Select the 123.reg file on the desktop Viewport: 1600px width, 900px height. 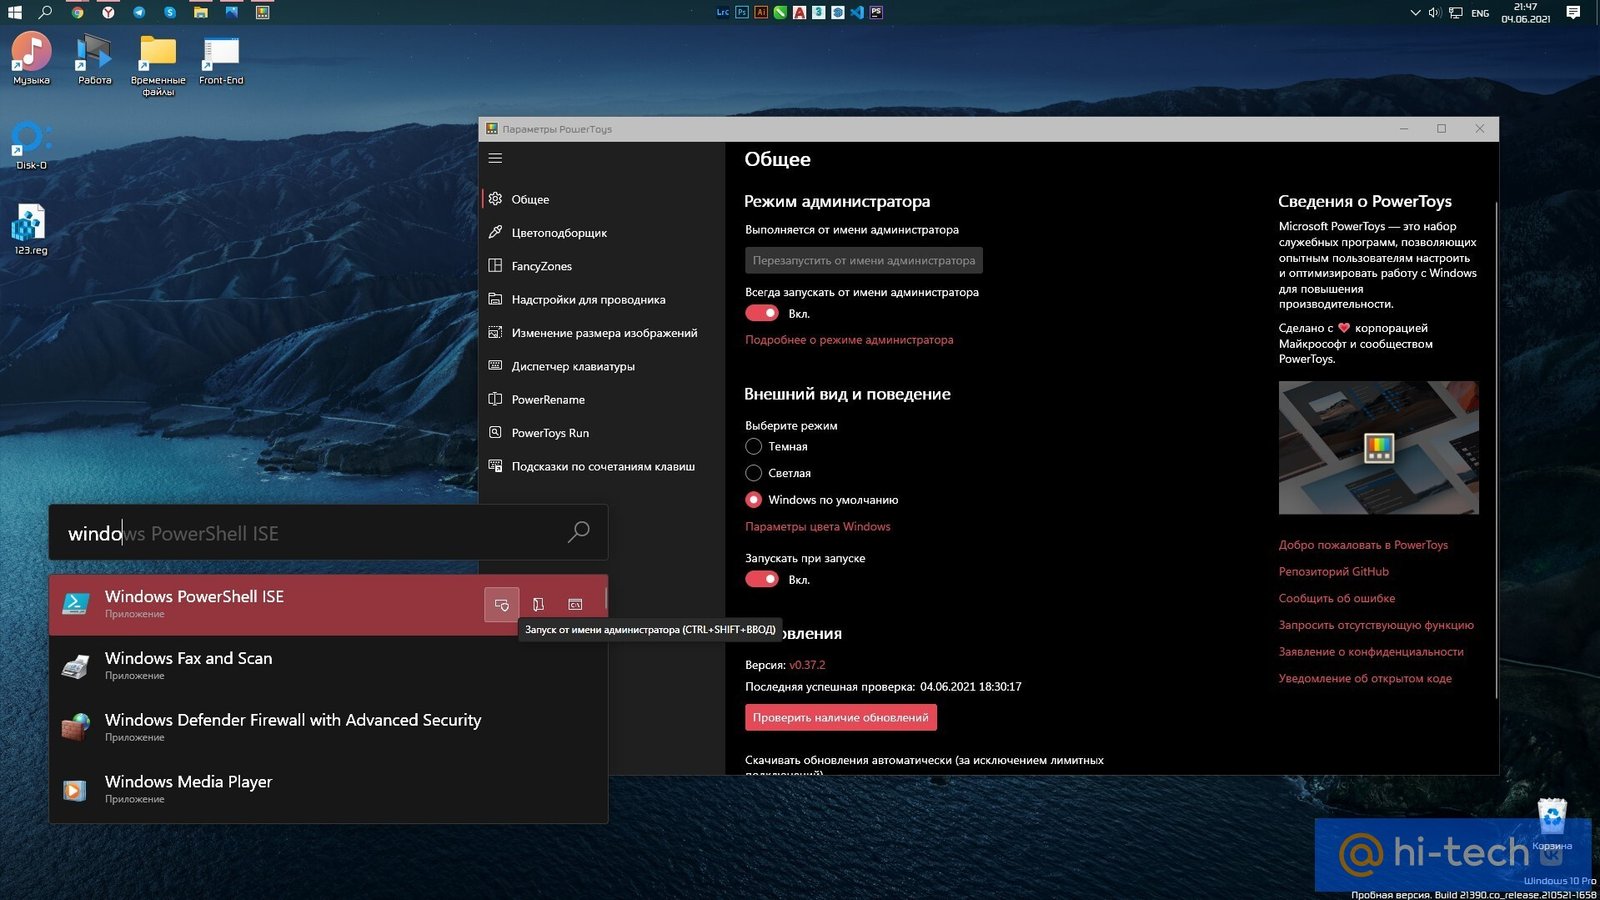point(31,229)
